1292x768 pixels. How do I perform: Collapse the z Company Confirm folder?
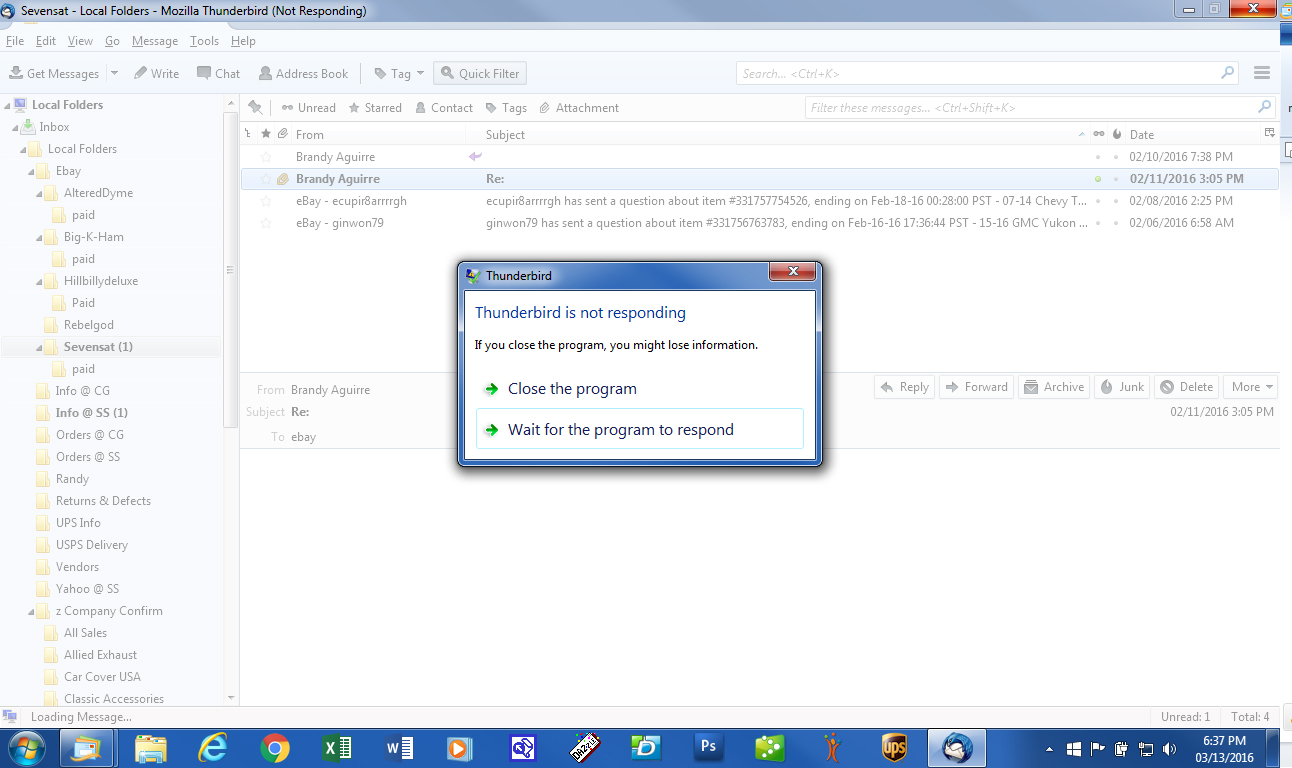coord(31,611)
